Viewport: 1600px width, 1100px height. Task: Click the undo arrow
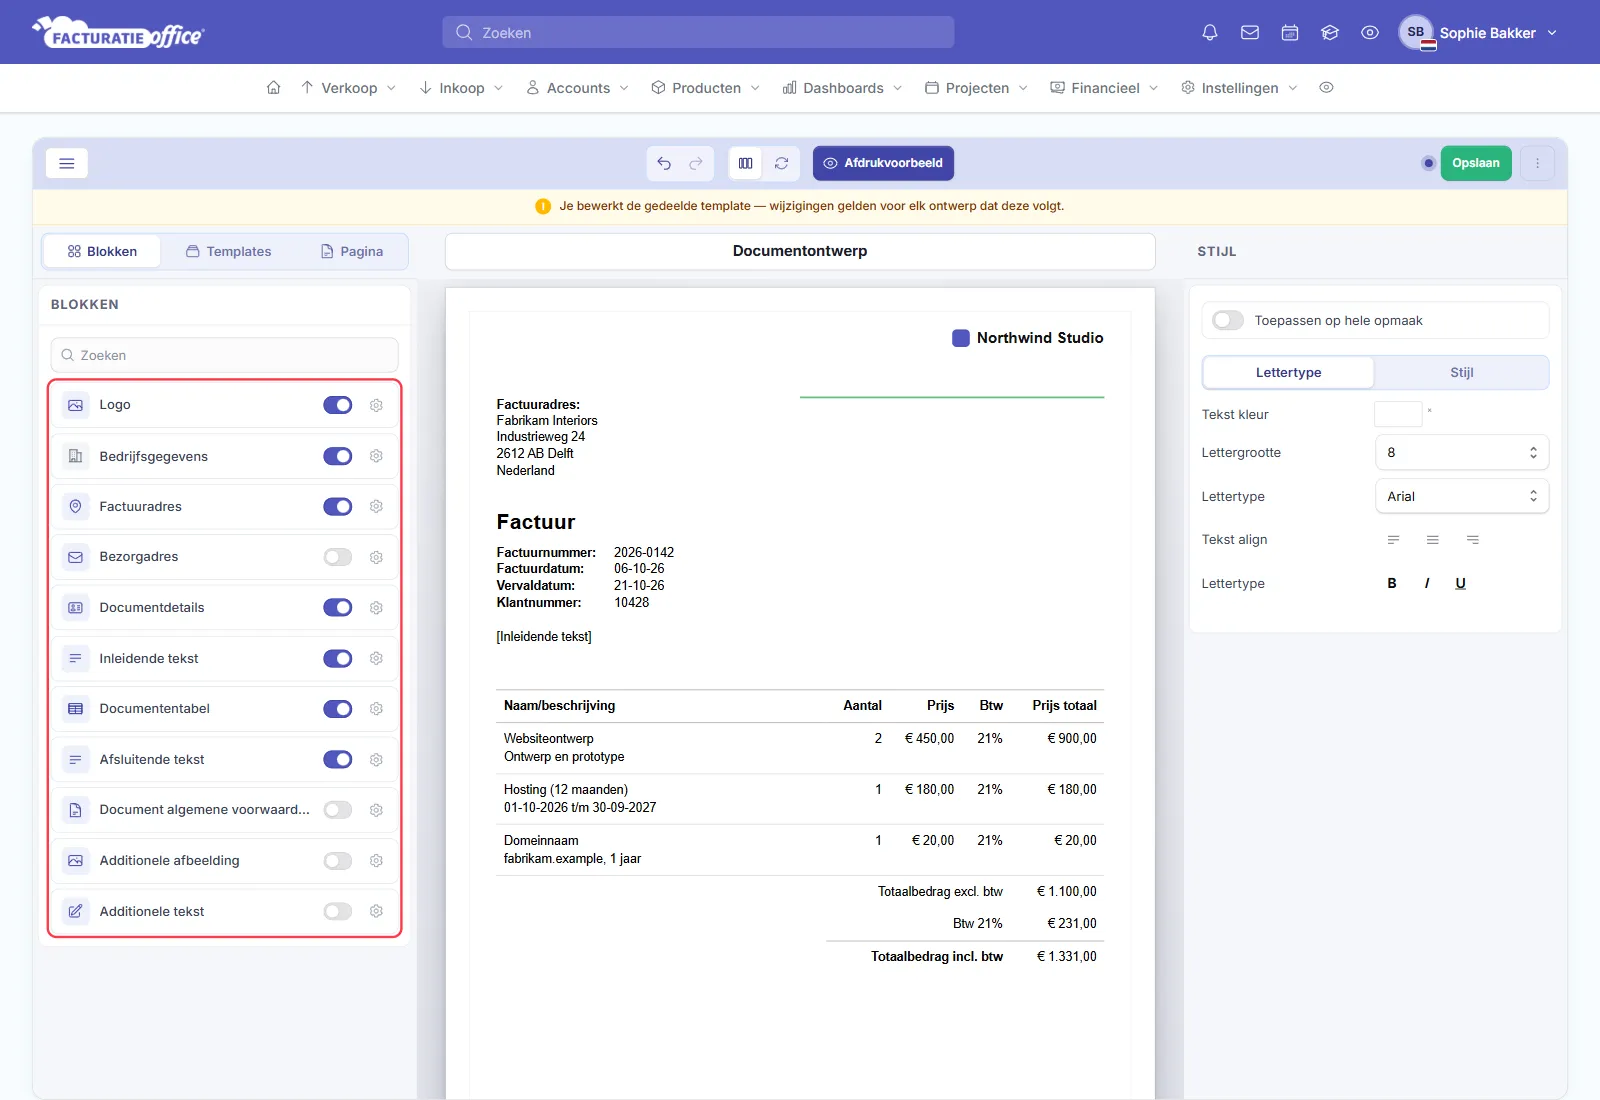point(664,163)
